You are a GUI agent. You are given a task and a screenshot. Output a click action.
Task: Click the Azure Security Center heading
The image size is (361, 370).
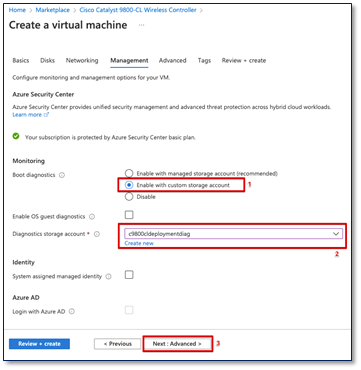click(43, 94)
